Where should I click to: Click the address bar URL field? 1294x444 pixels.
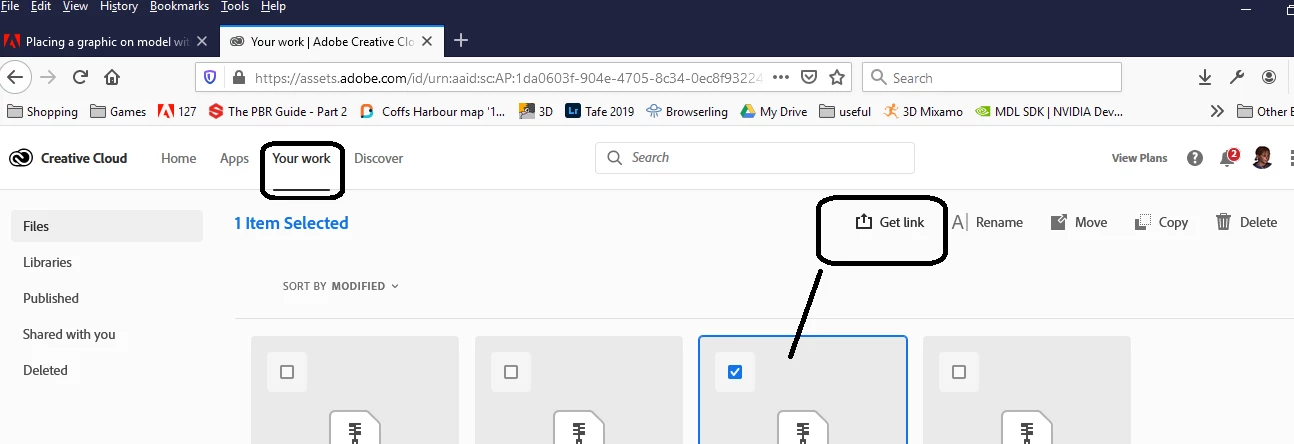tap(510, 77)
